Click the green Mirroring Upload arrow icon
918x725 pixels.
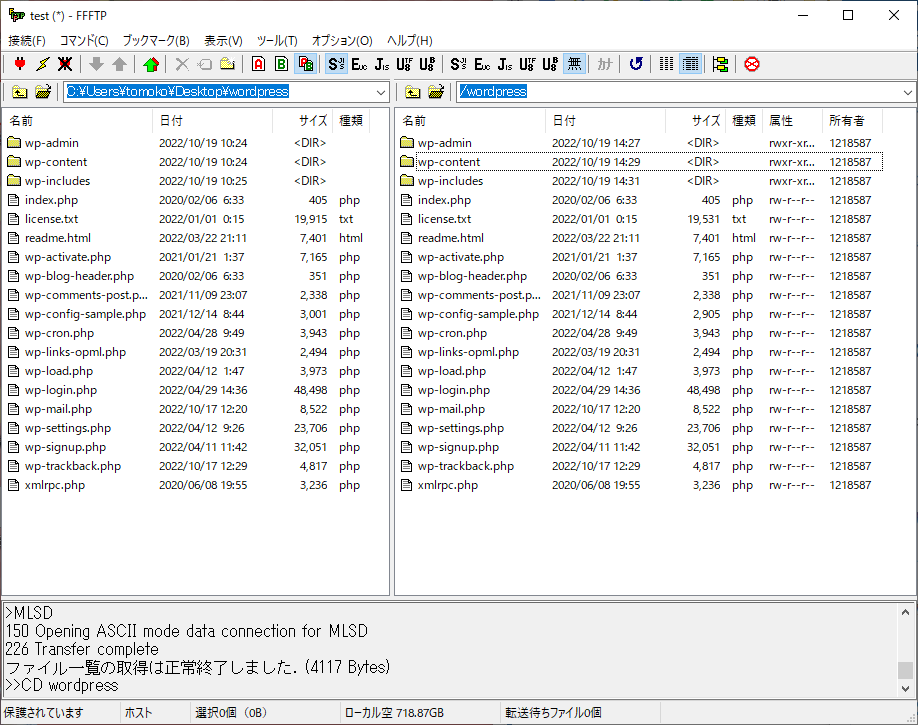151,64
